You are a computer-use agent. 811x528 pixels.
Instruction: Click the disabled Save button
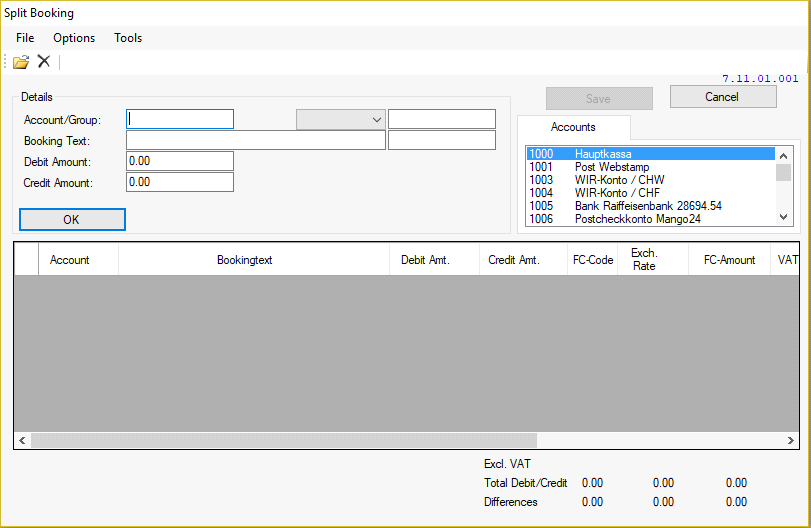599,98
